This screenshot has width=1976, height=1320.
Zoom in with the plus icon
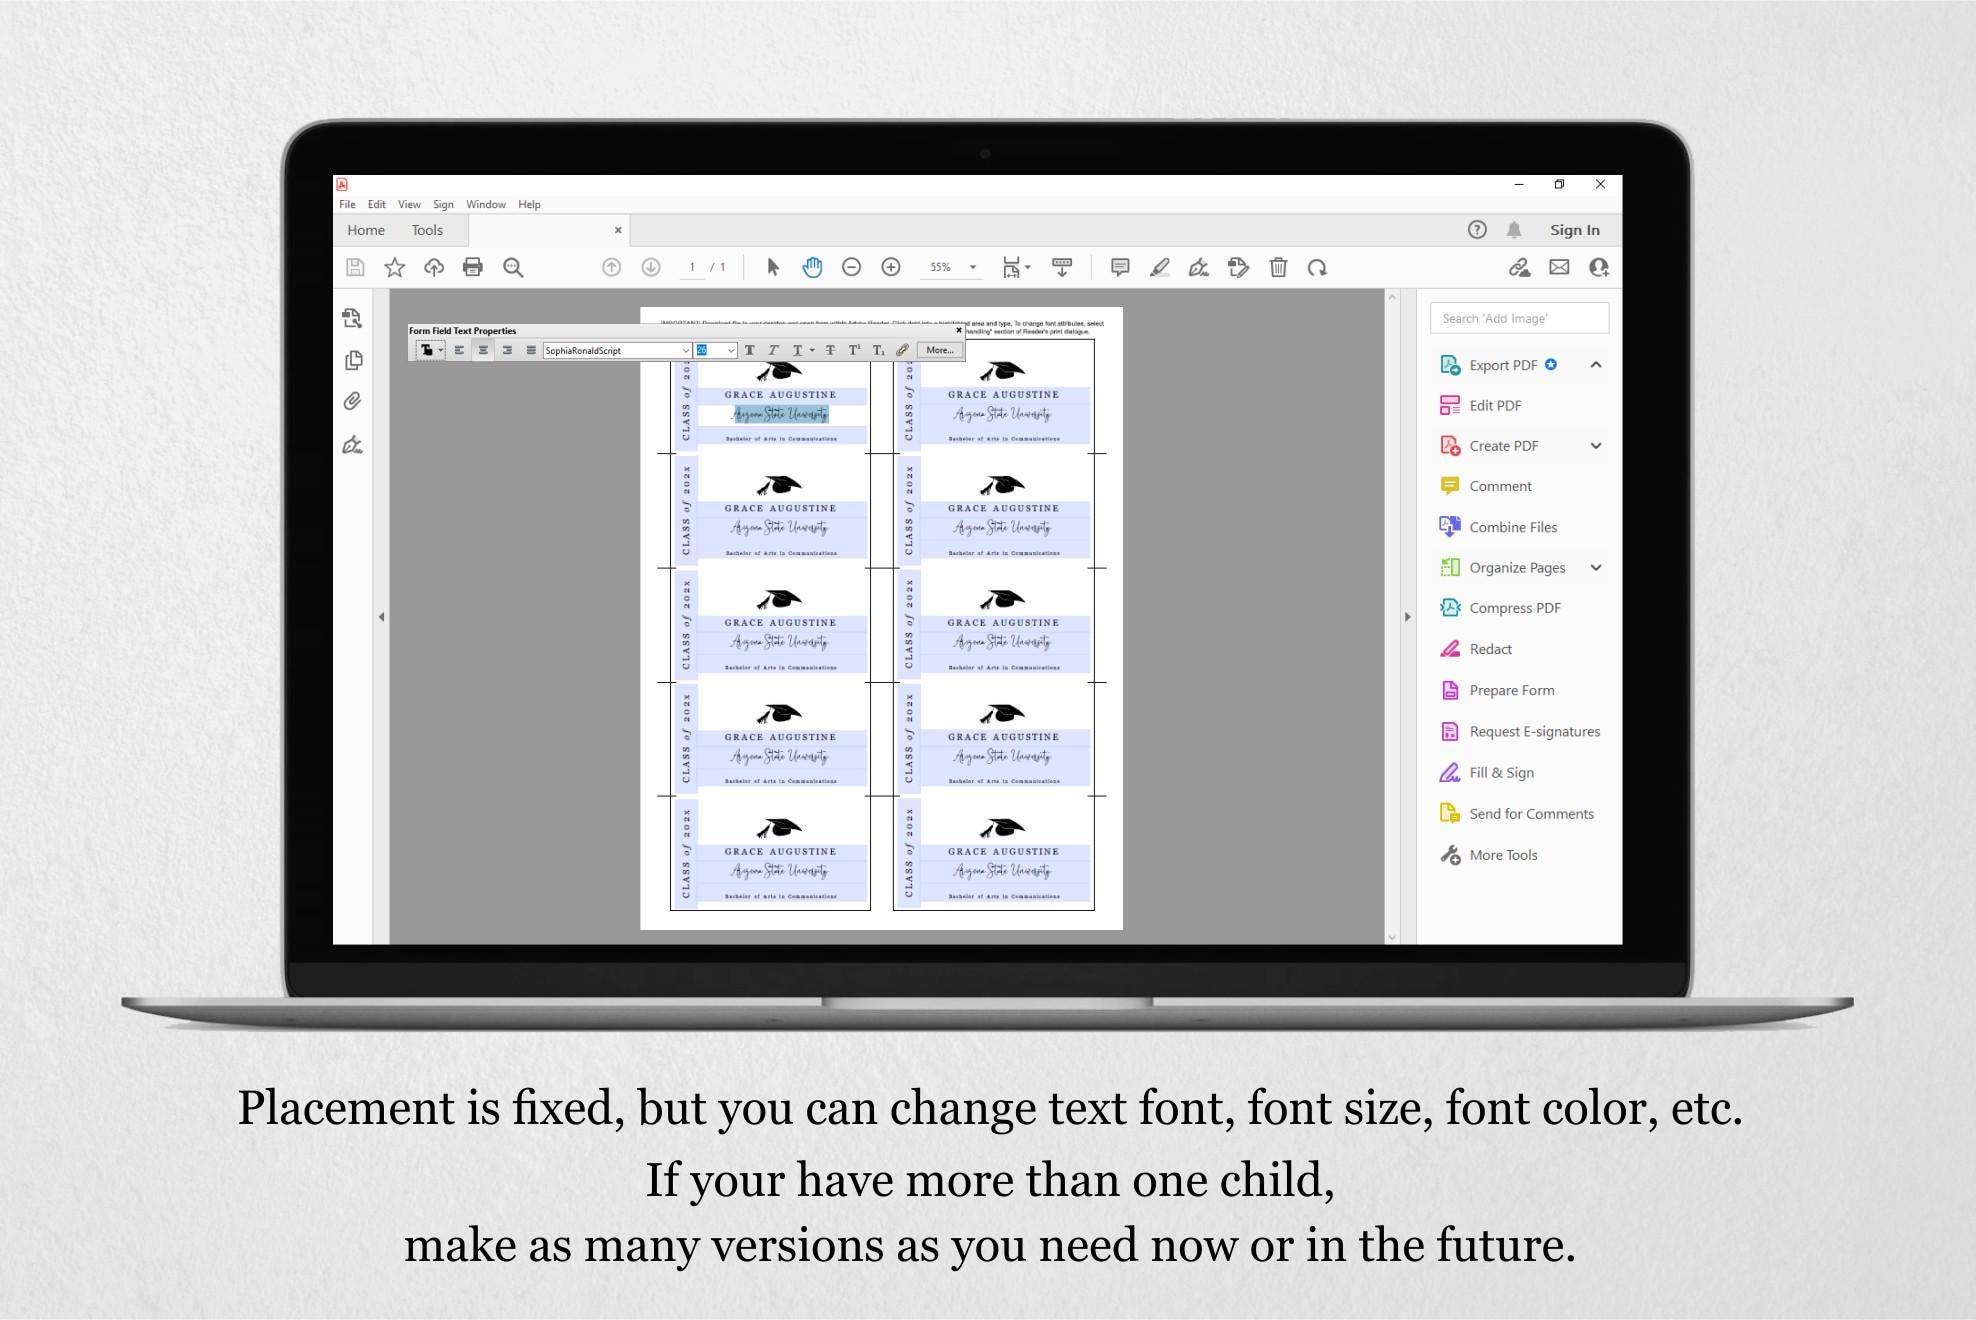pyautogui.click(x=891, y=267)
